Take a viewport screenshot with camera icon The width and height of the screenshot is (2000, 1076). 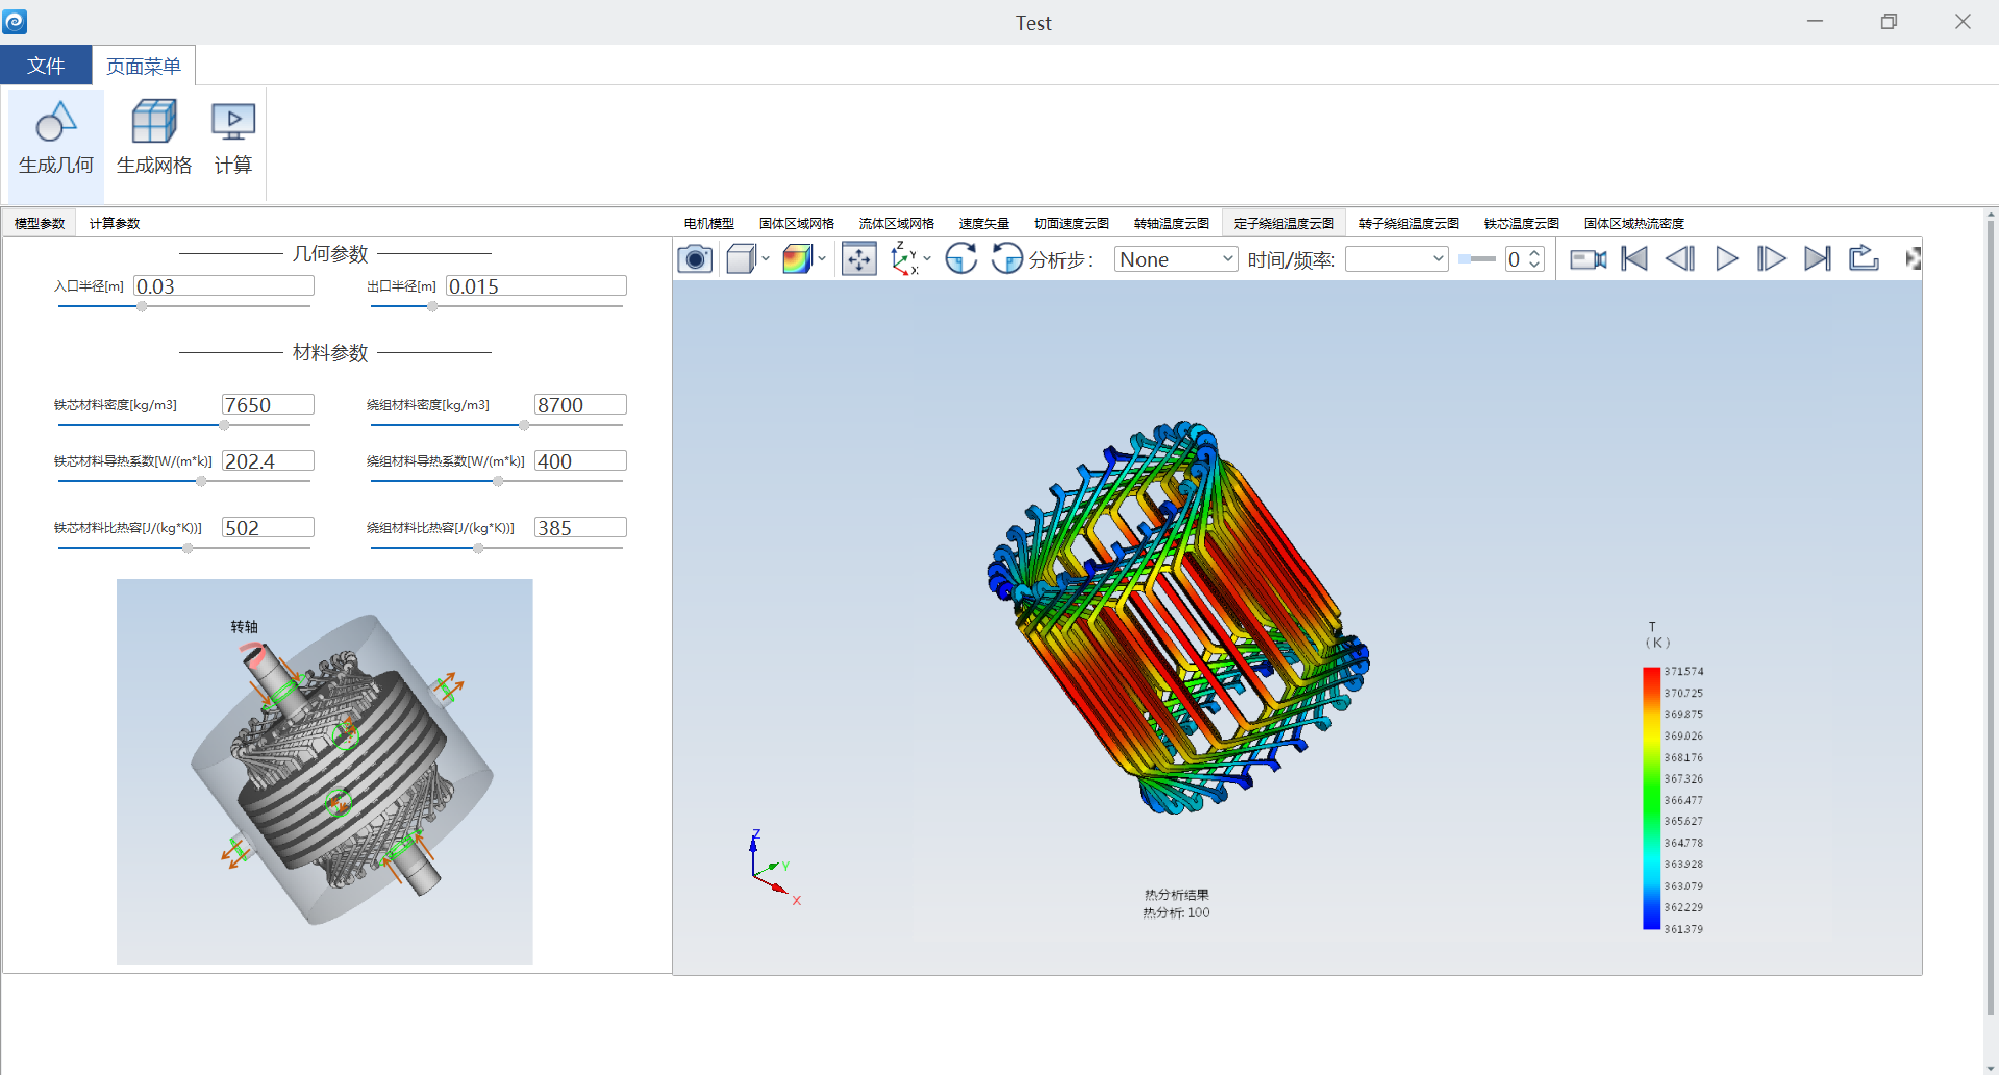pos(695,260)
